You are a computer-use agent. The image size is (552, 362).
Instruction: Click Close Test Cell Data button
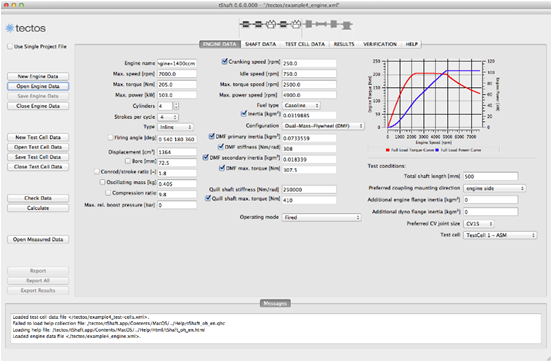pyautogui.click(x=38, y=167)
